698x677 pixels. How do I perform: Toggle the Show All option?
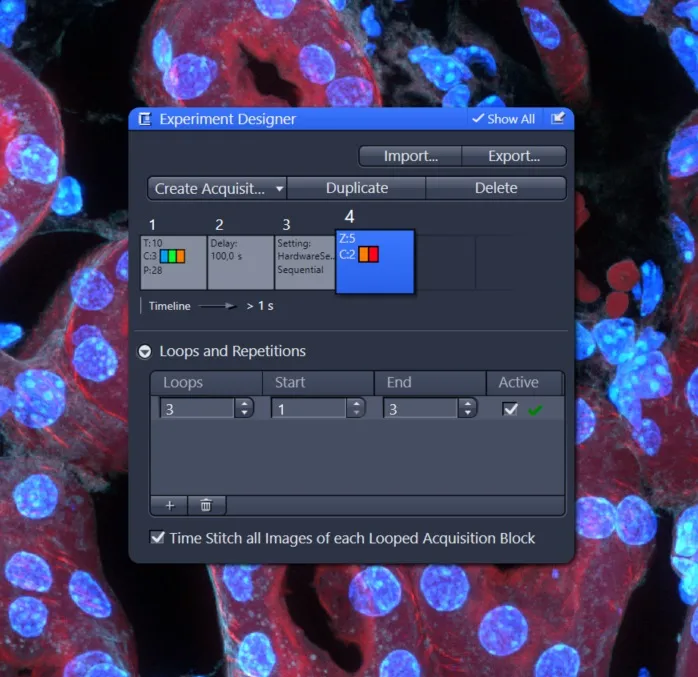point(503,119)
